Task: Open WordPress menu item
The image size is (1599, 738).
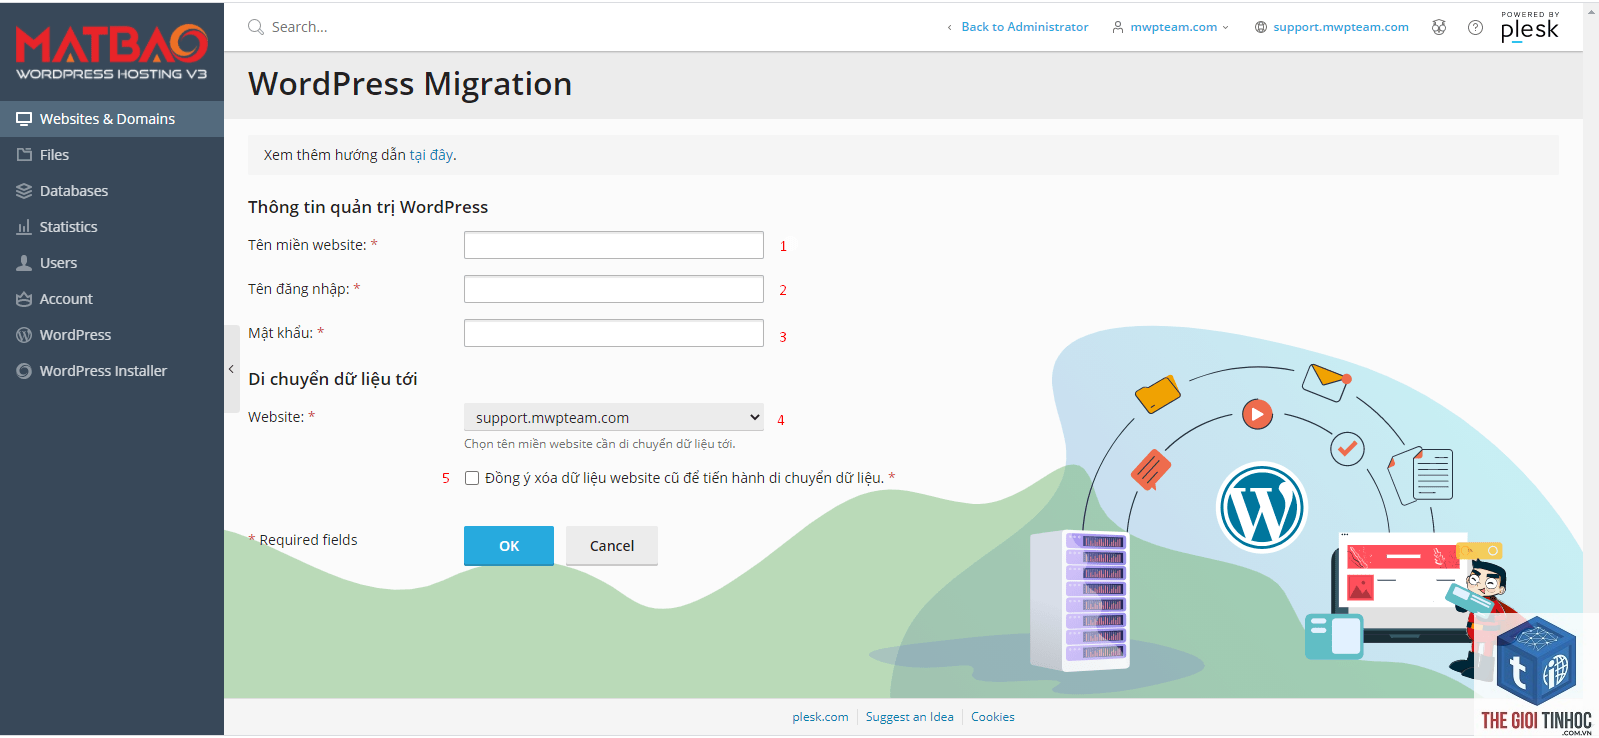Action: pyautogui.click(x=112, y=335)
